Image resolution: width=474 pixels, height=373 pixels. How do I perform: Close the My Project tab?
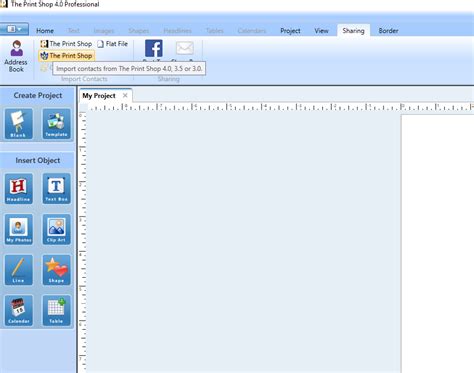tap(125, 96)
